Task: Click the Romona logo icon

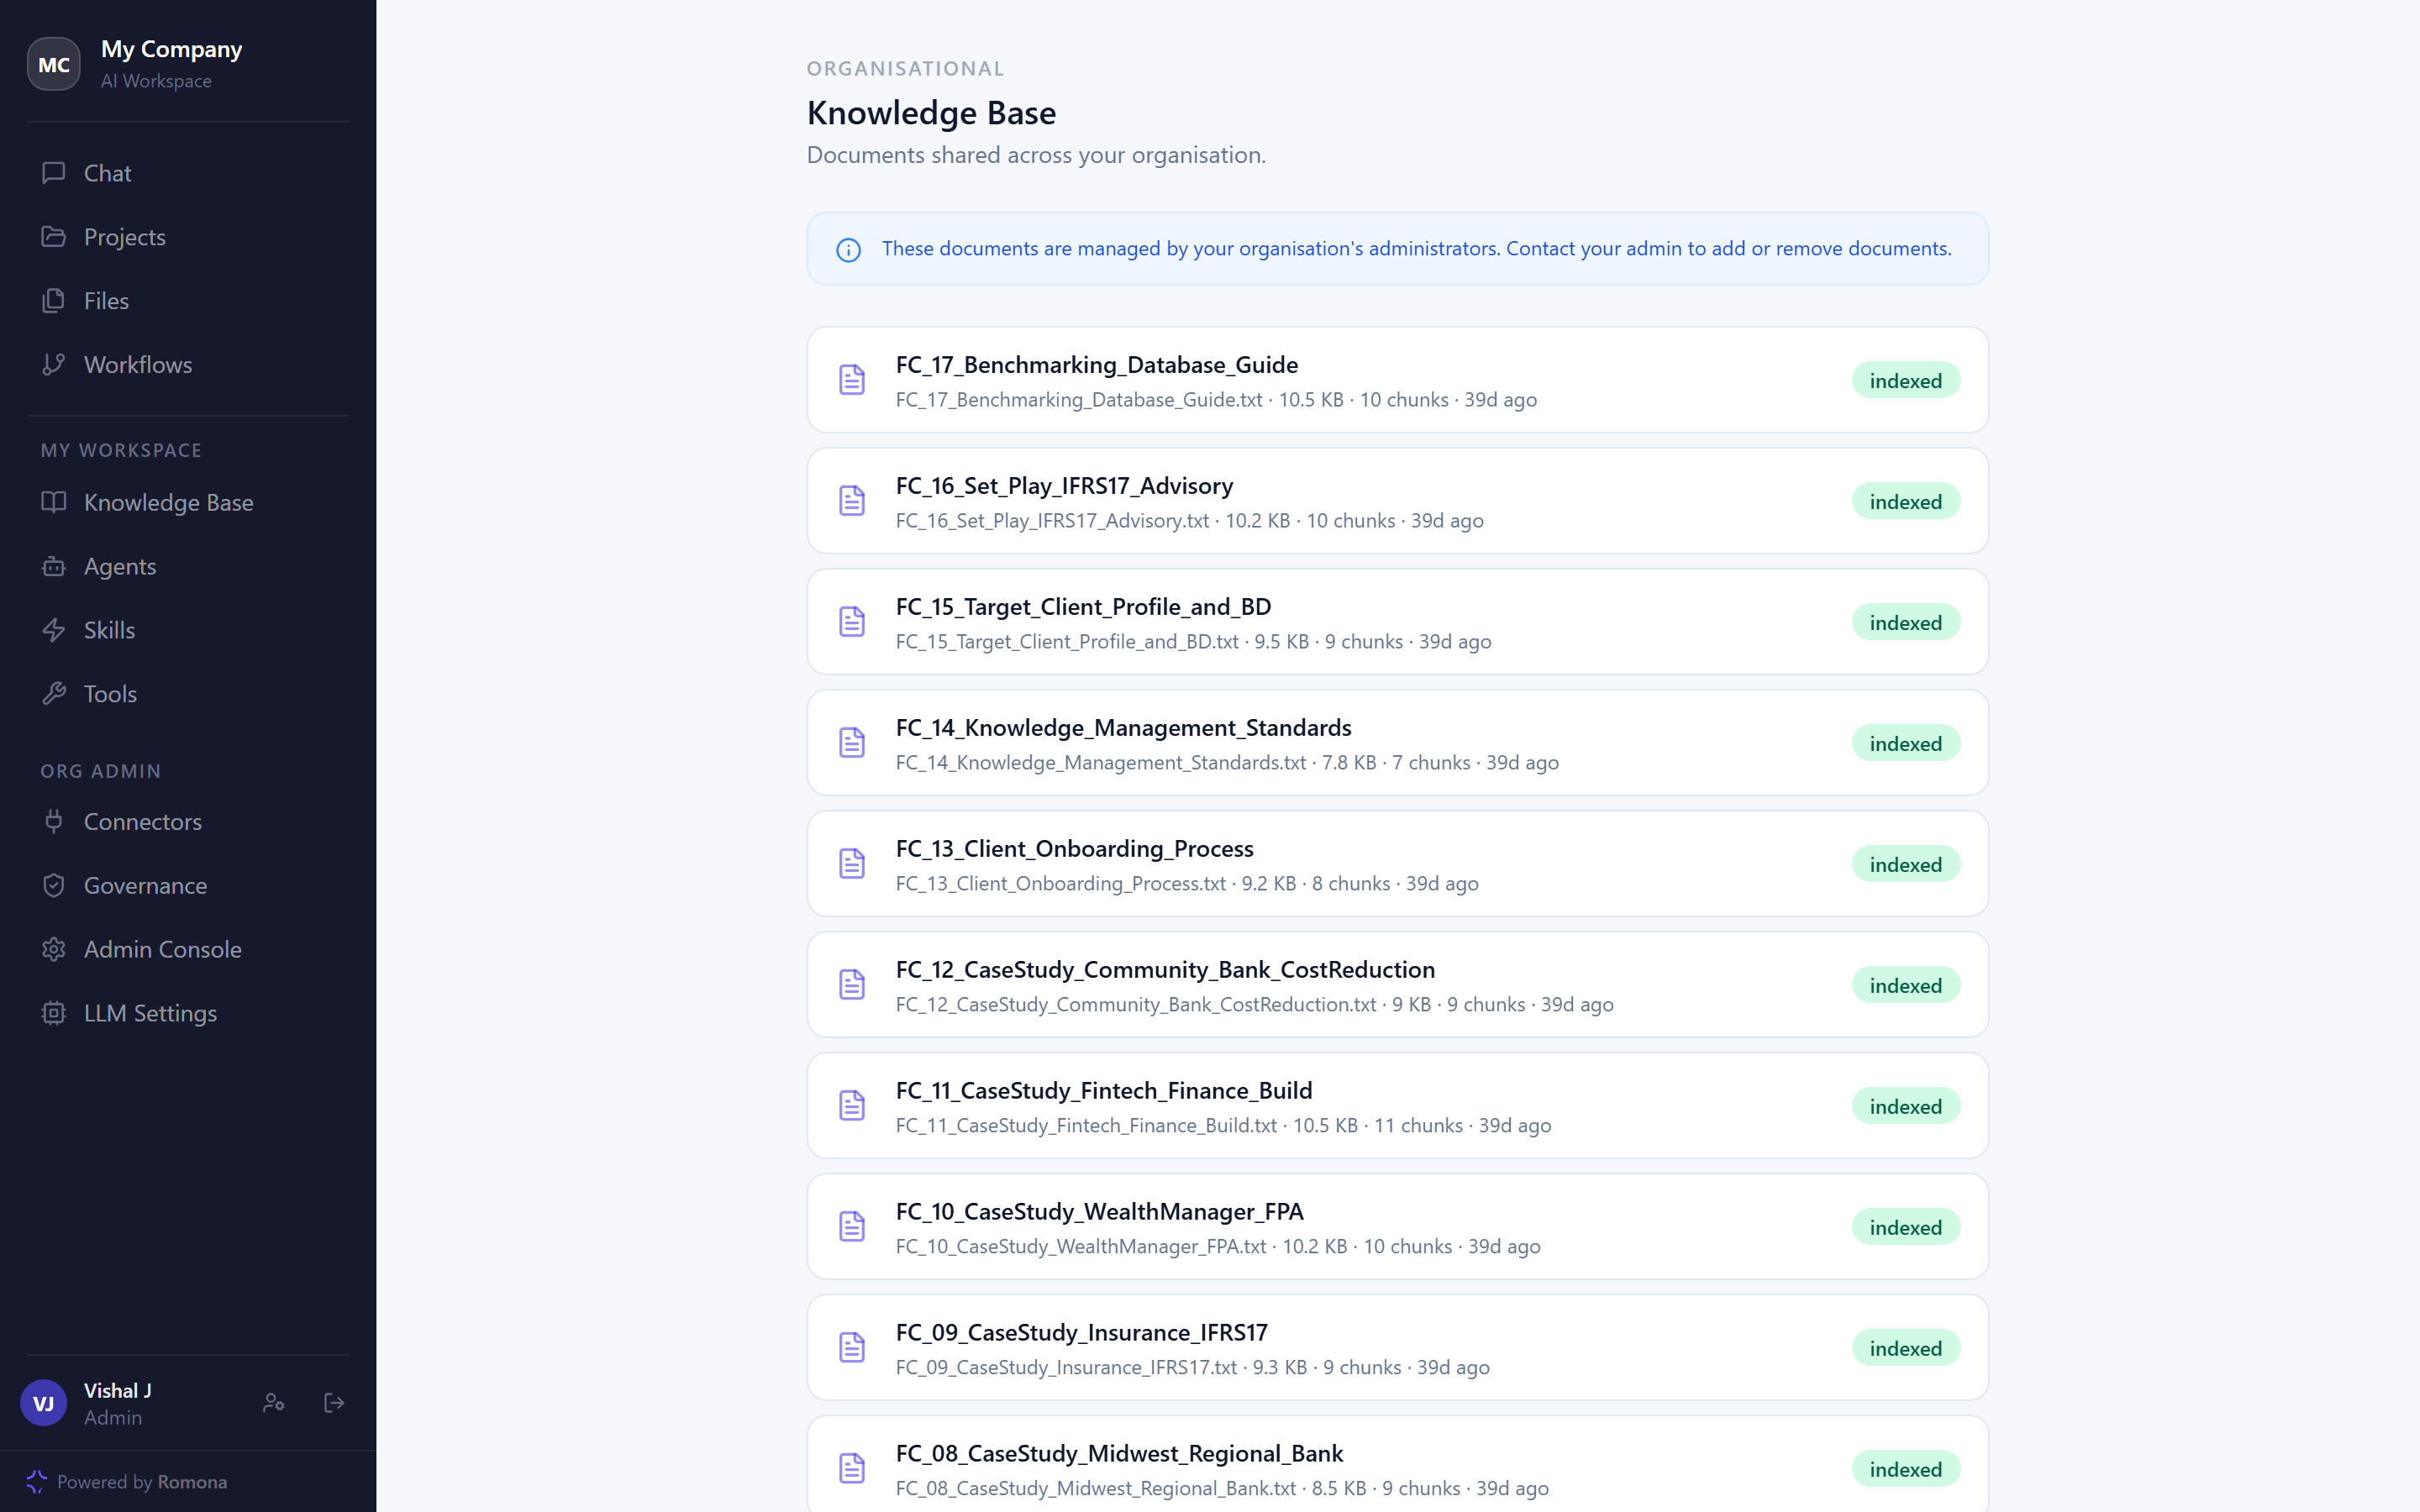Action: [x=37, y=1482]
